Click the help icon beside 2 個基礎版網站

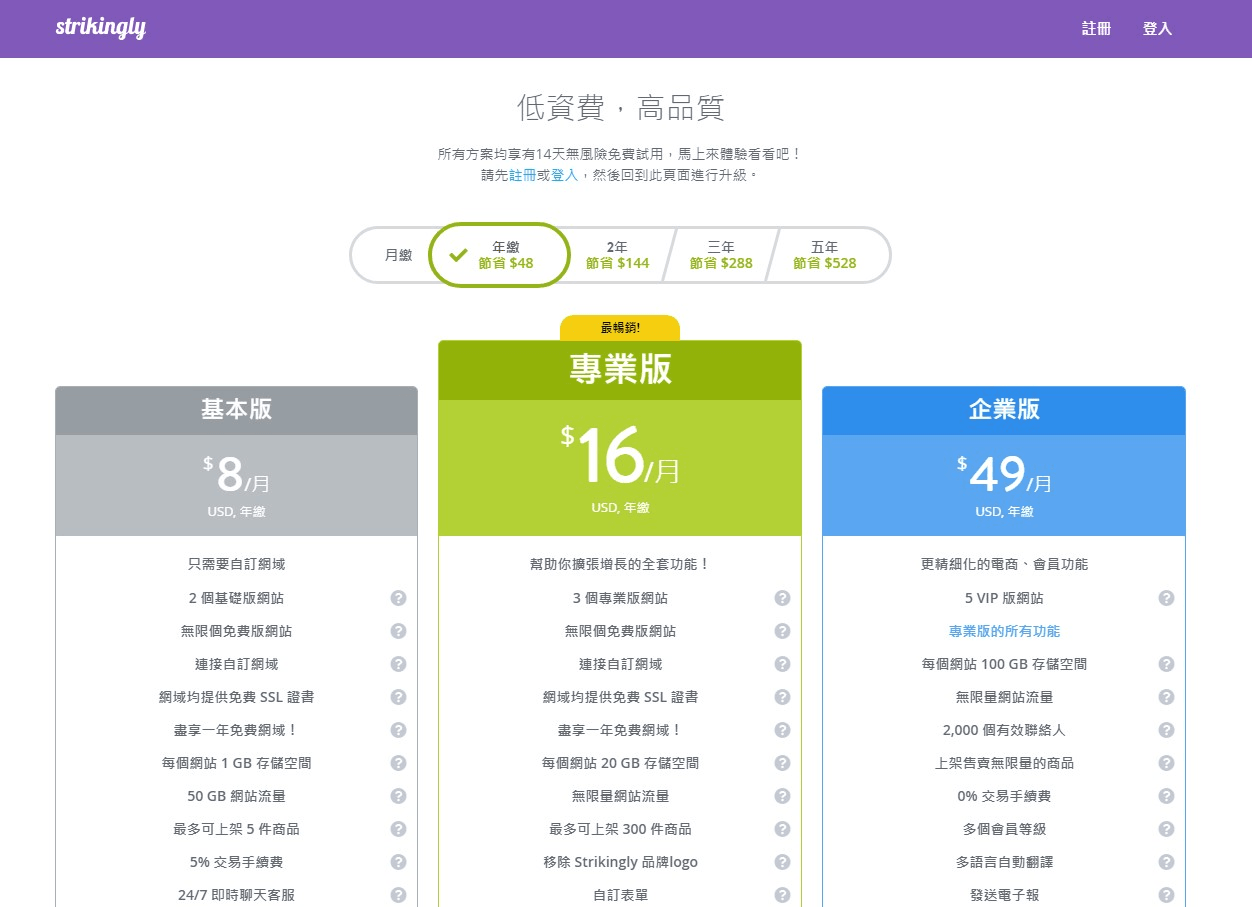click(x=398, y=597)
